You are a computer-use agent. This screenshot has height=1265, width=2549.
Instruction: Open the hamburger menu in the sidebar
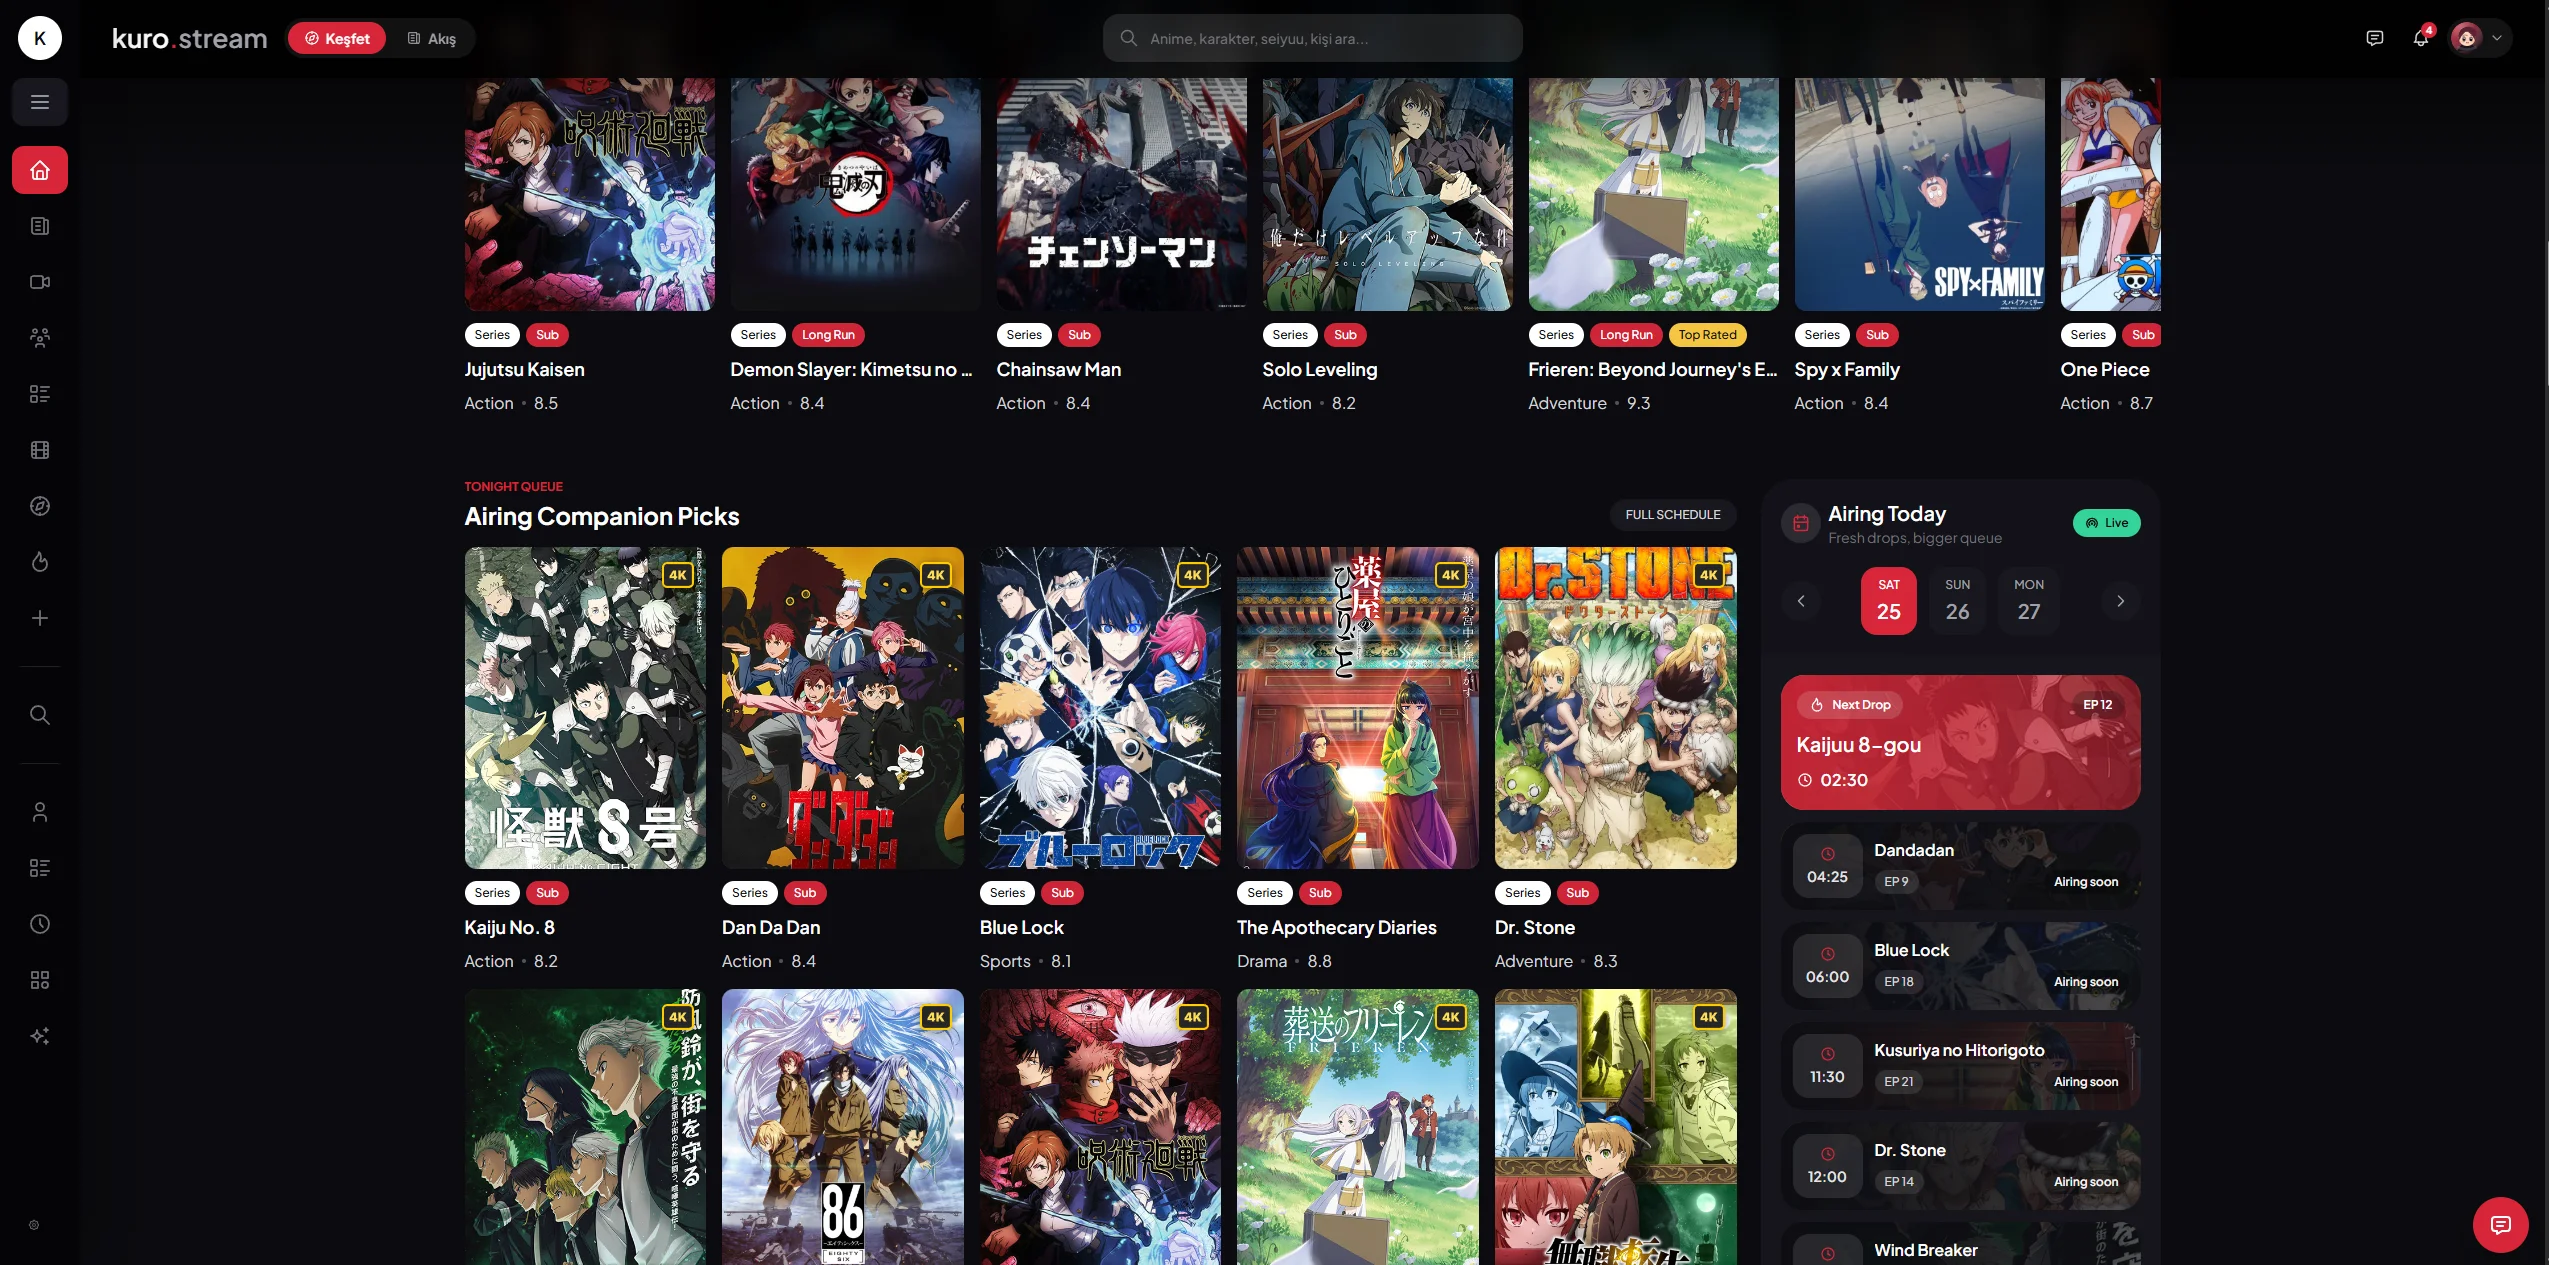coord(40,102)
